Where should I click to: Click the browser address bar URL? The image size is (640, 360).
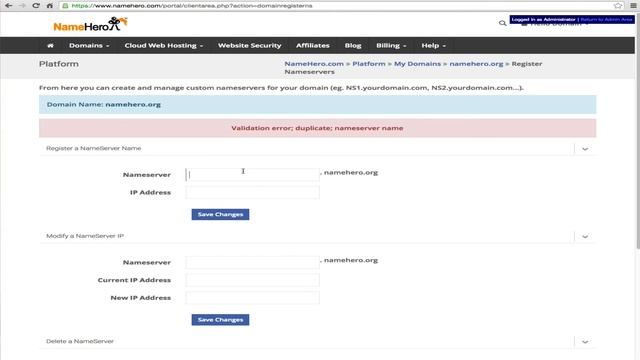click(192, 6)
